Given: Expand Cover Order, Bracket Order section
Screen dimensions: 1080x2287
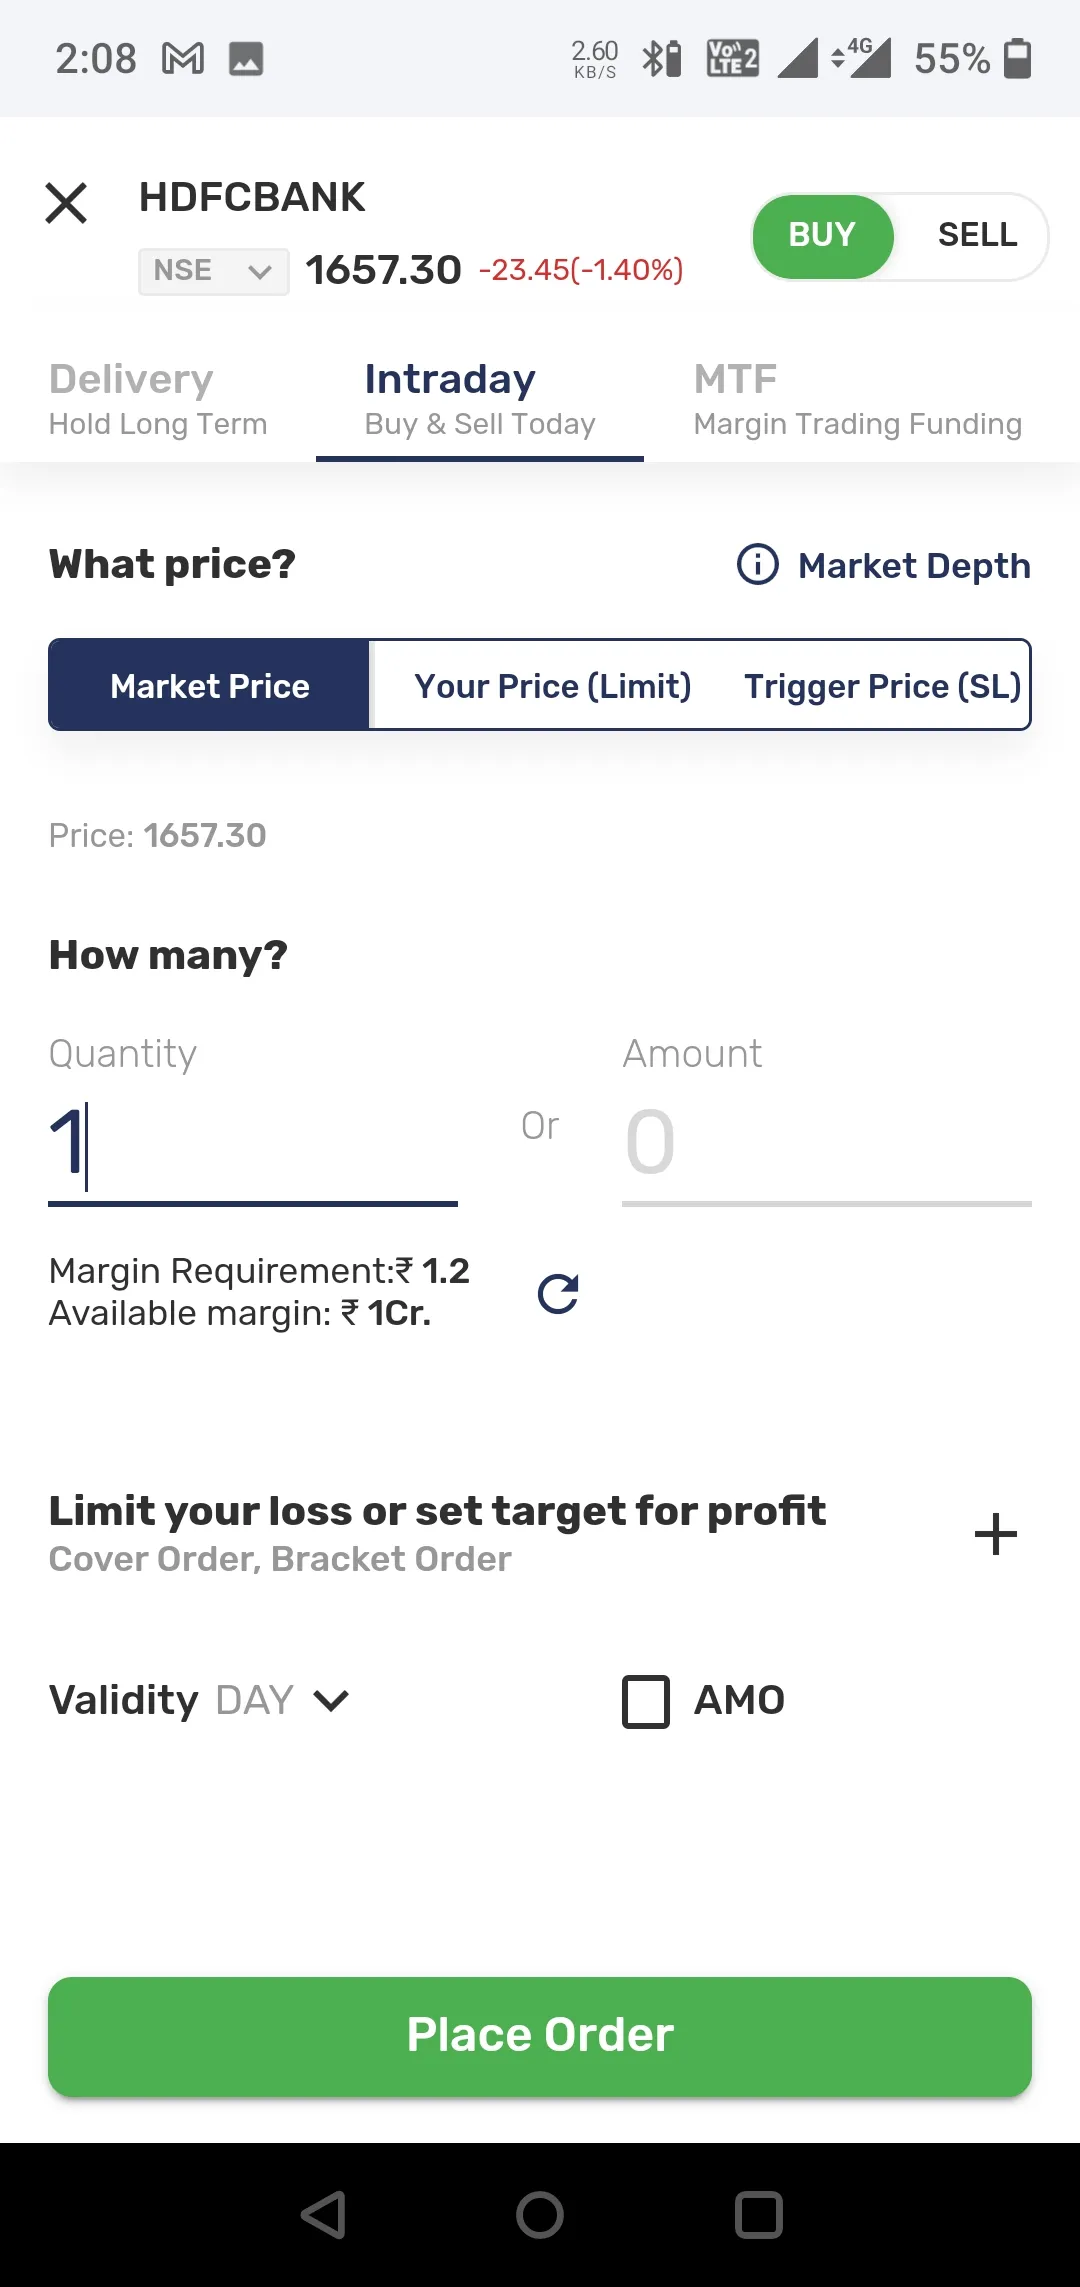Looking at the screenshot, I should click(996, 1534).
